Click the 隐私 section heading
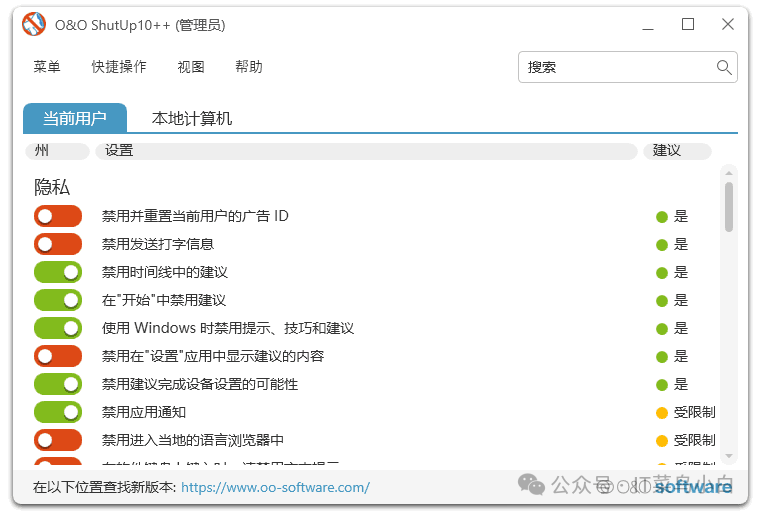 pos(52,187)
